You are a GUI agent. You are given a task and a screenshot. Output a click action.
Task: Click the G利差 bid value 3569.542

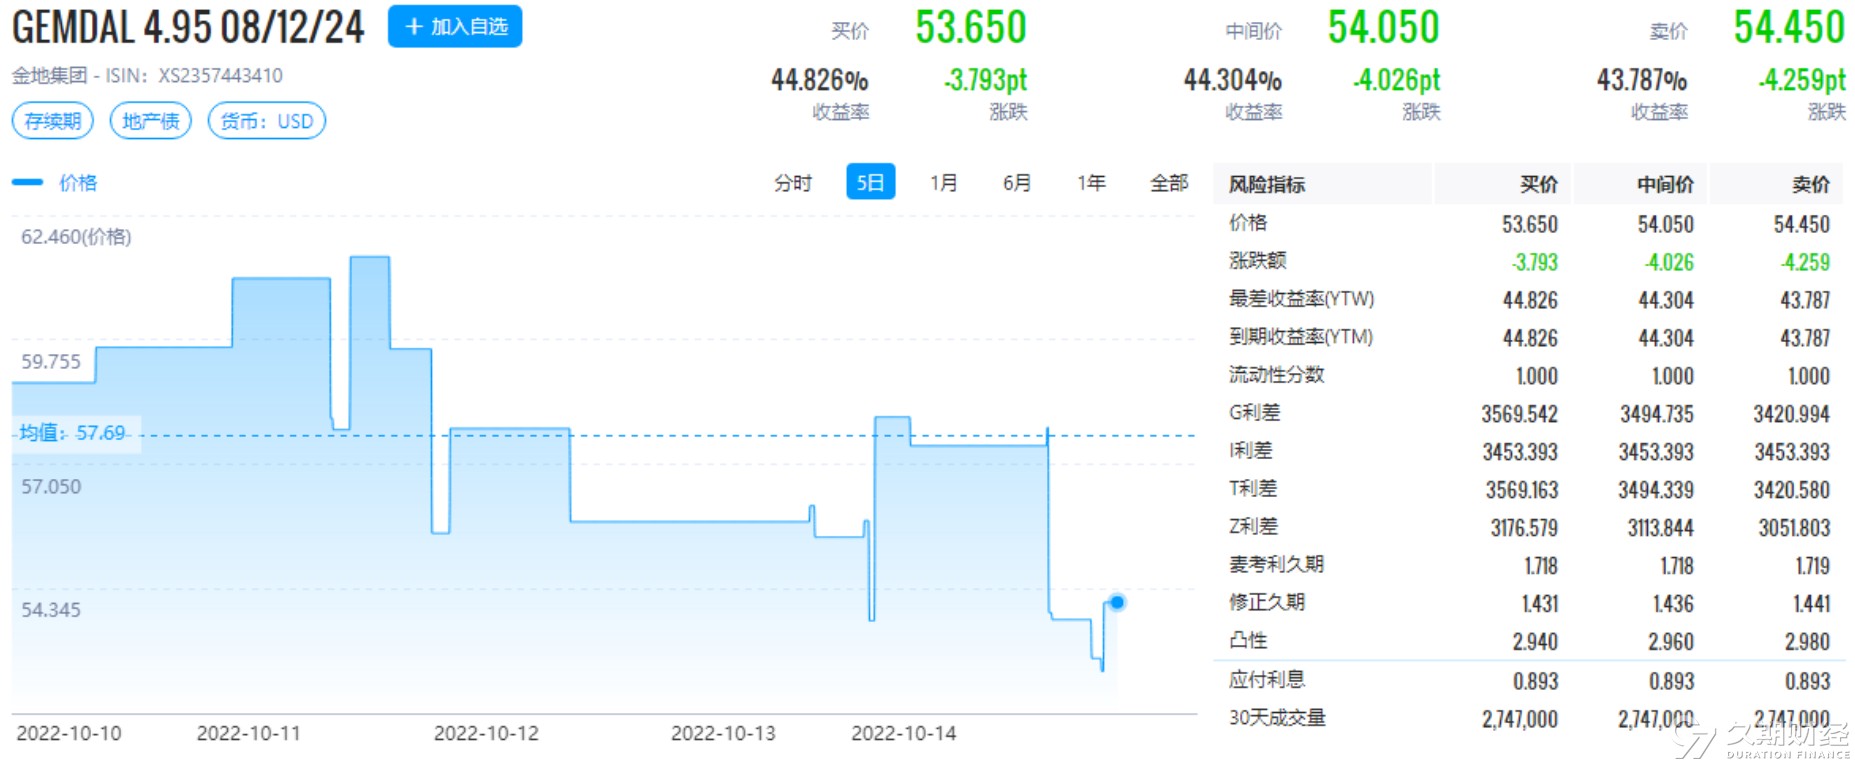coord(1519,414)
